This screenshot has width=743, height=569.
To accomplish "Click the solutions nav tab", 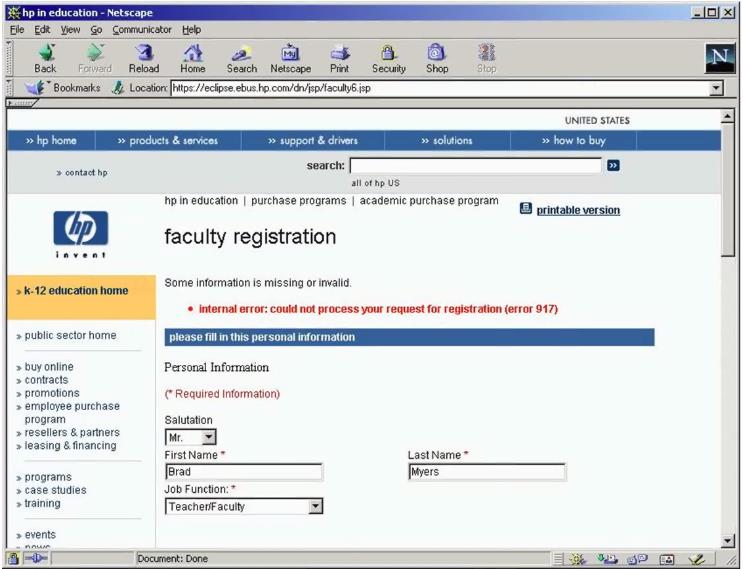I will [x=447, y=140].
